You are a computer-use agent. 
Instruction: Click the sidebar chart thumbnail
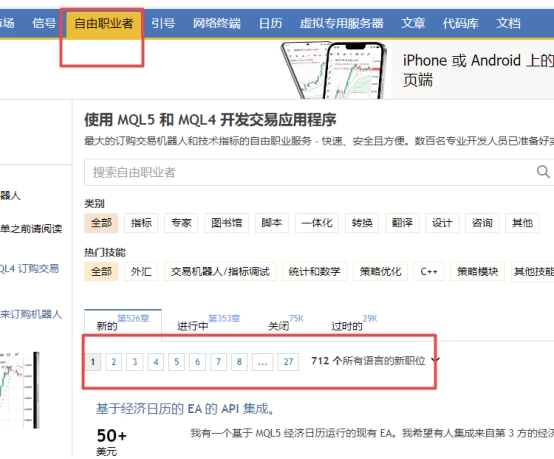[19, 390]
